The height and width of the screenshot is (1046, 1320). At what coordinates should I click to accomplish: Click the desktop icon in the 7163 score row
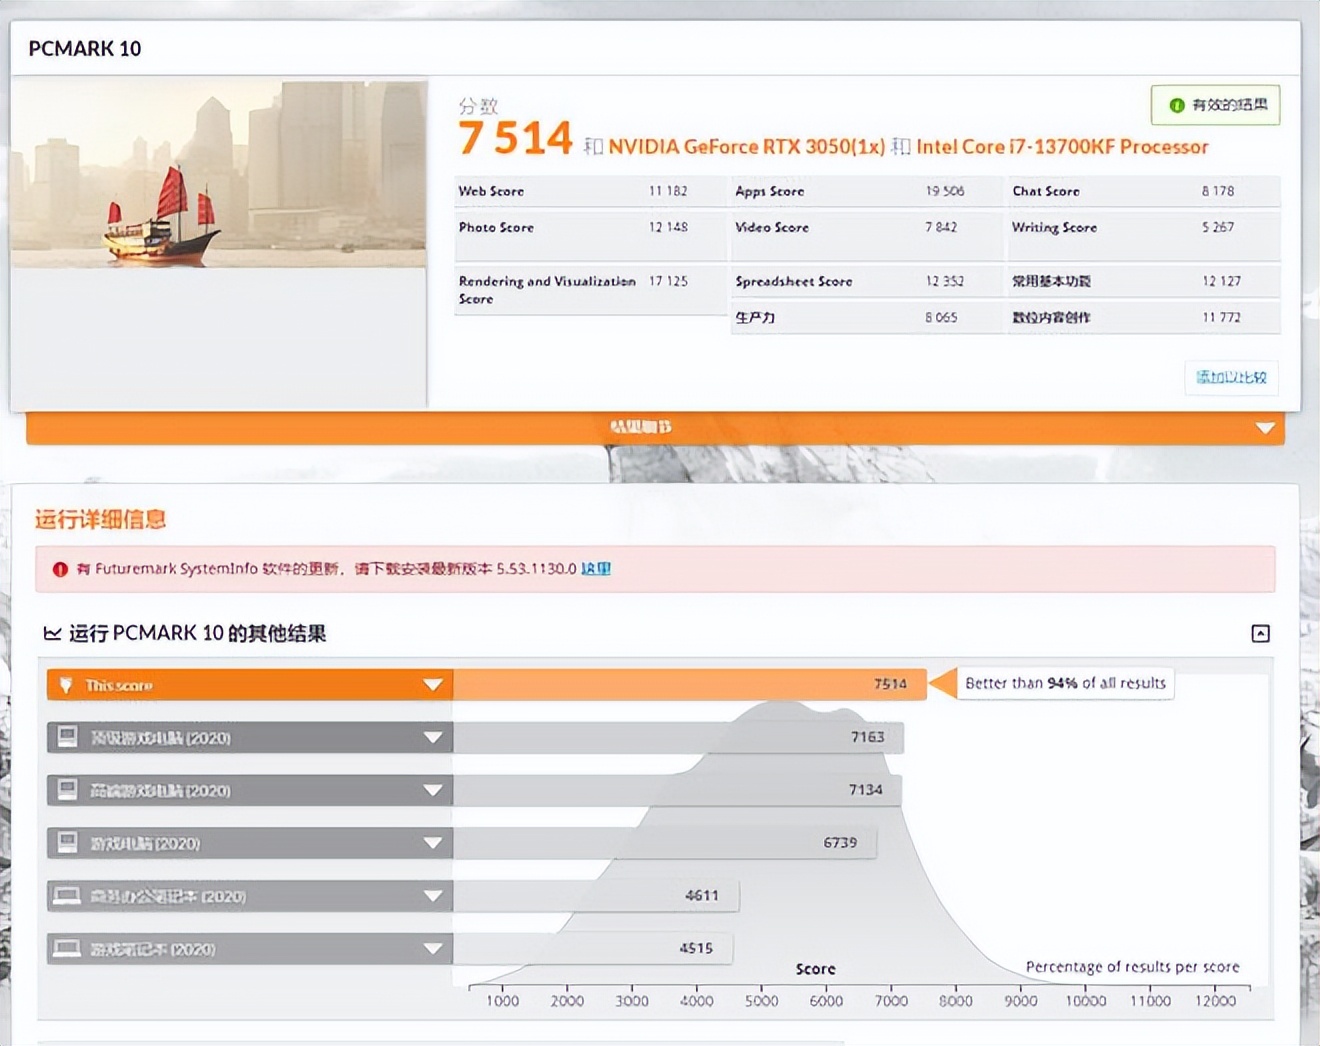(x=67, y=738)
